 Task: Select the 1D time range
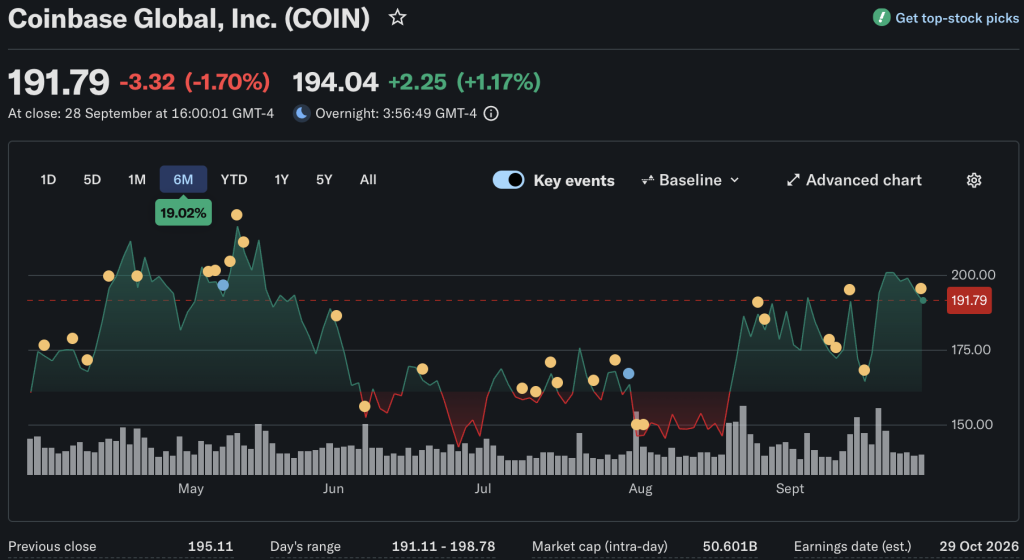[x=48, y=179]
